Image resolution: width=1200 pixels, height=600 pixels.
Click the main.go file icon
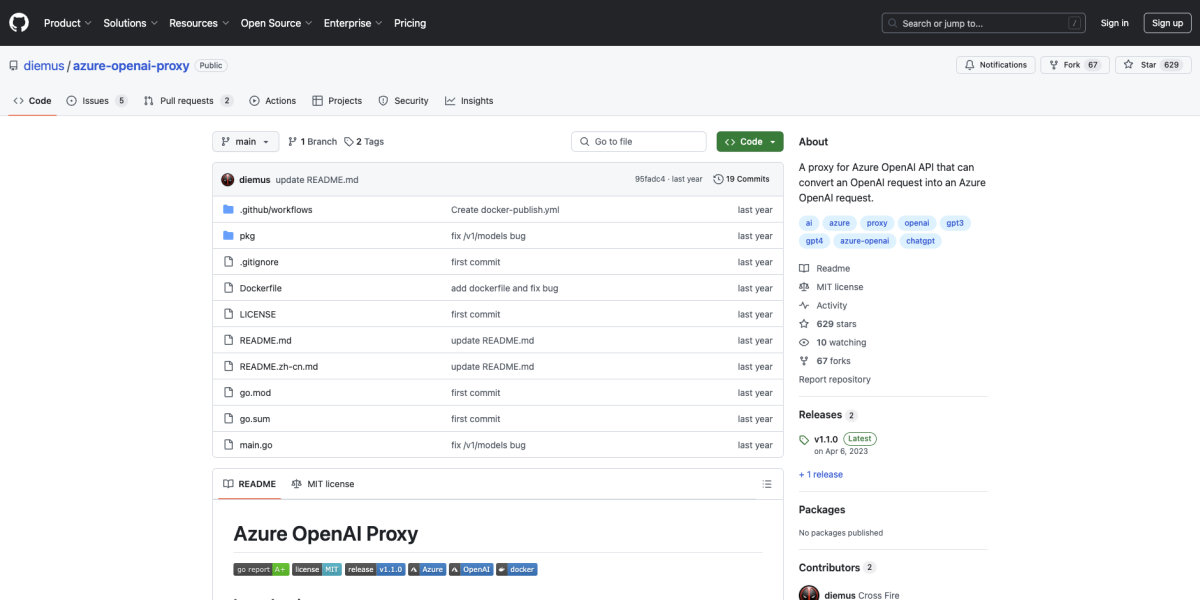pos(228,445)
